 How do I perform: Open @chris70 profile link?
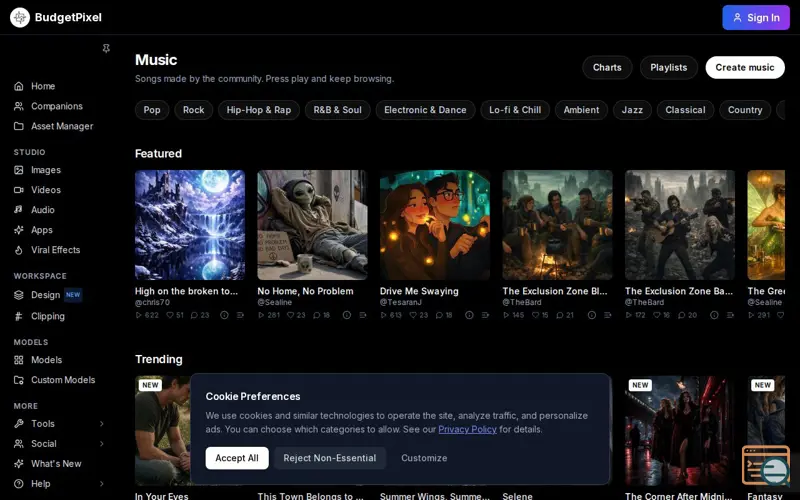click(152, 303)
